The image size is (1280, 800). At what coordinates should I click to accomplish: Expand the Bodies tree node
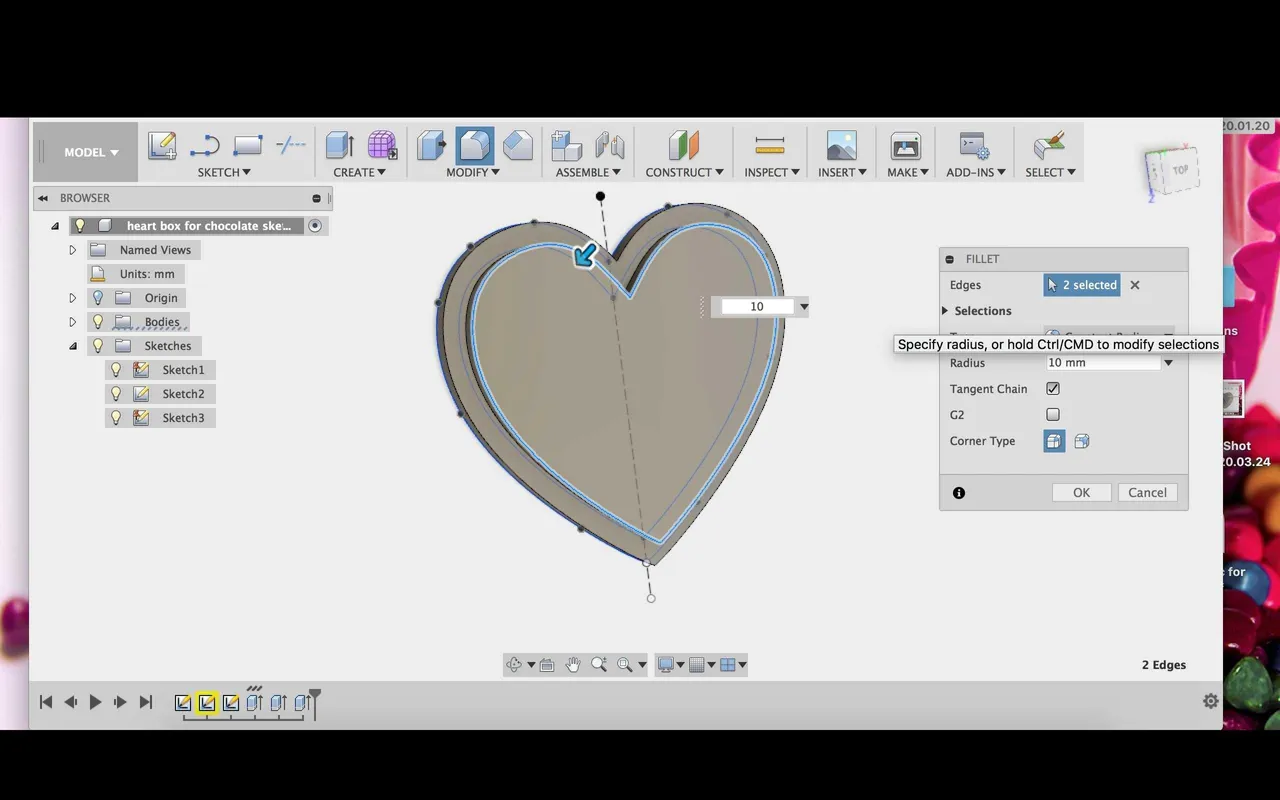(x=72, y=322)
